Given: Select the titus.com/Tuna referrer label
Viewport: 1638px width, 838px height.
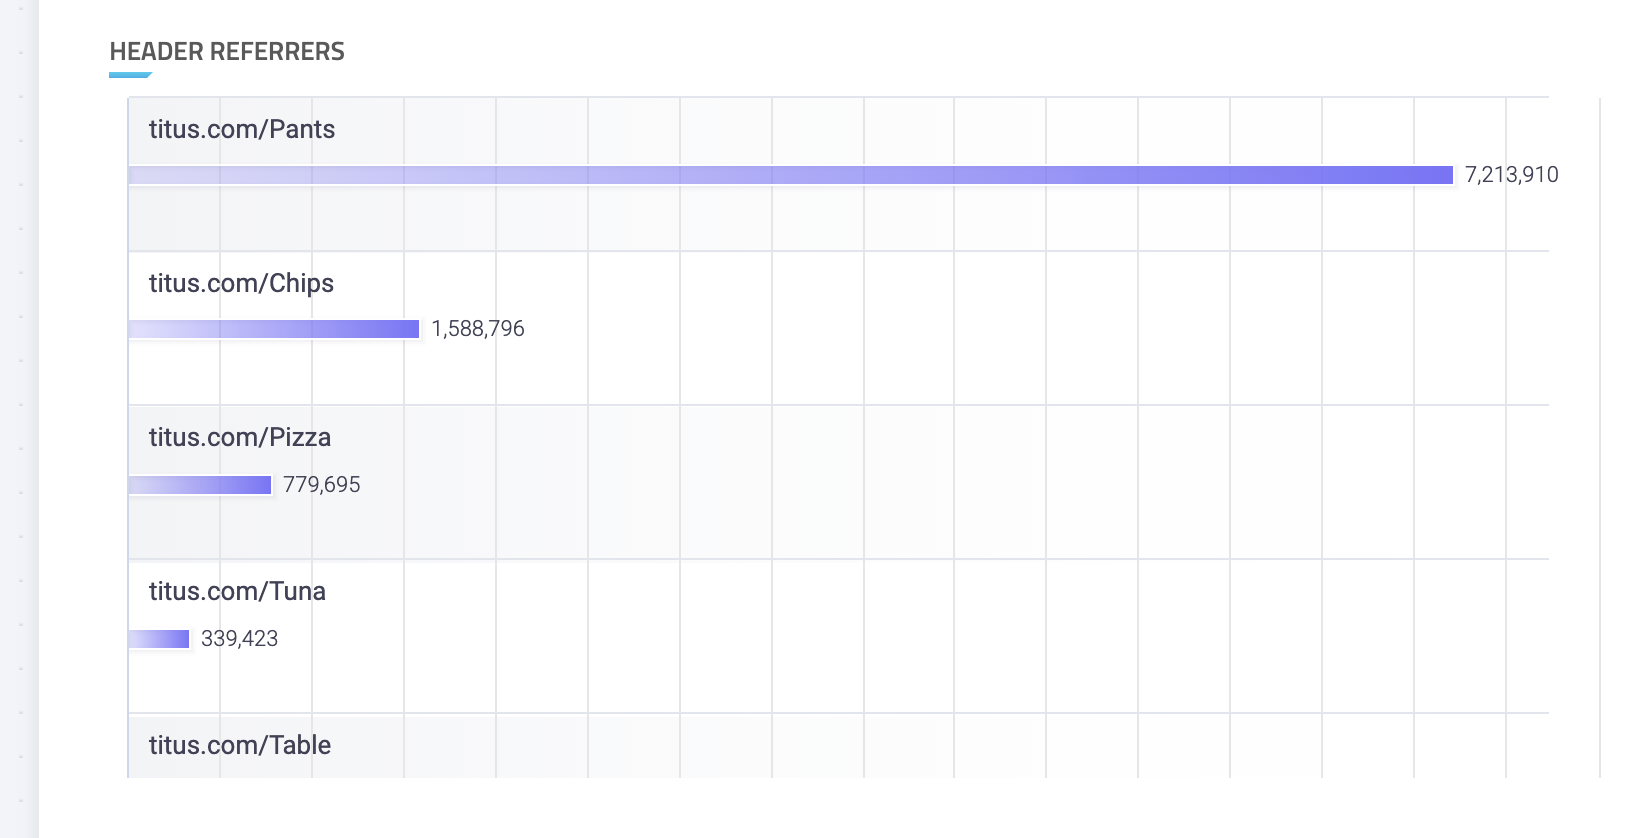Looking at the screenshot, I should tap(237, 591).
